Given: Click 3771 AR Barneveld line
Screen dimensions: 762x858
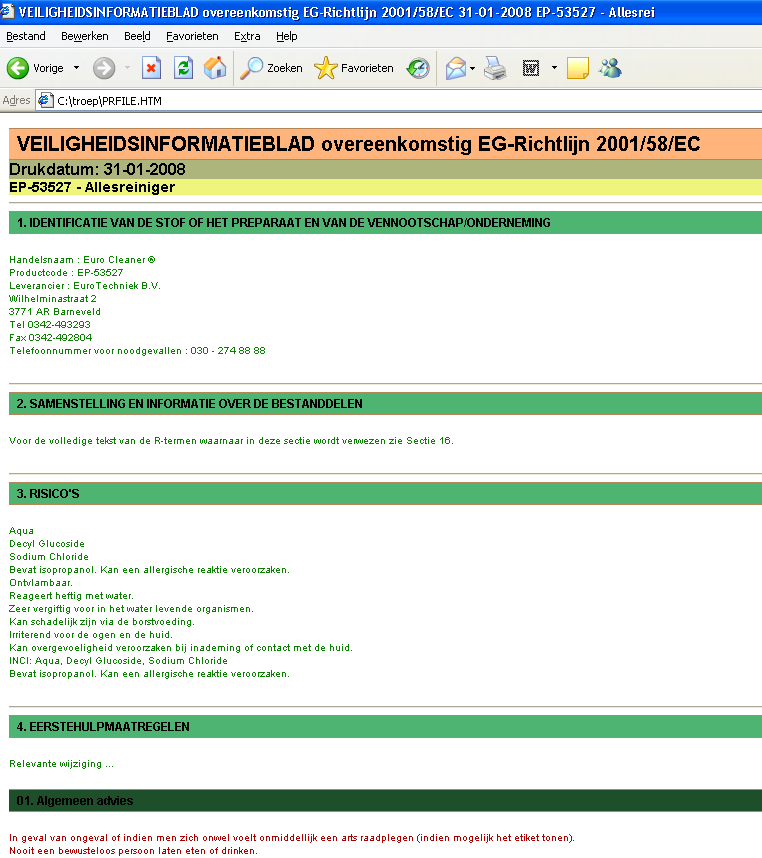Looking at the screenshot, I should [55, 312].
